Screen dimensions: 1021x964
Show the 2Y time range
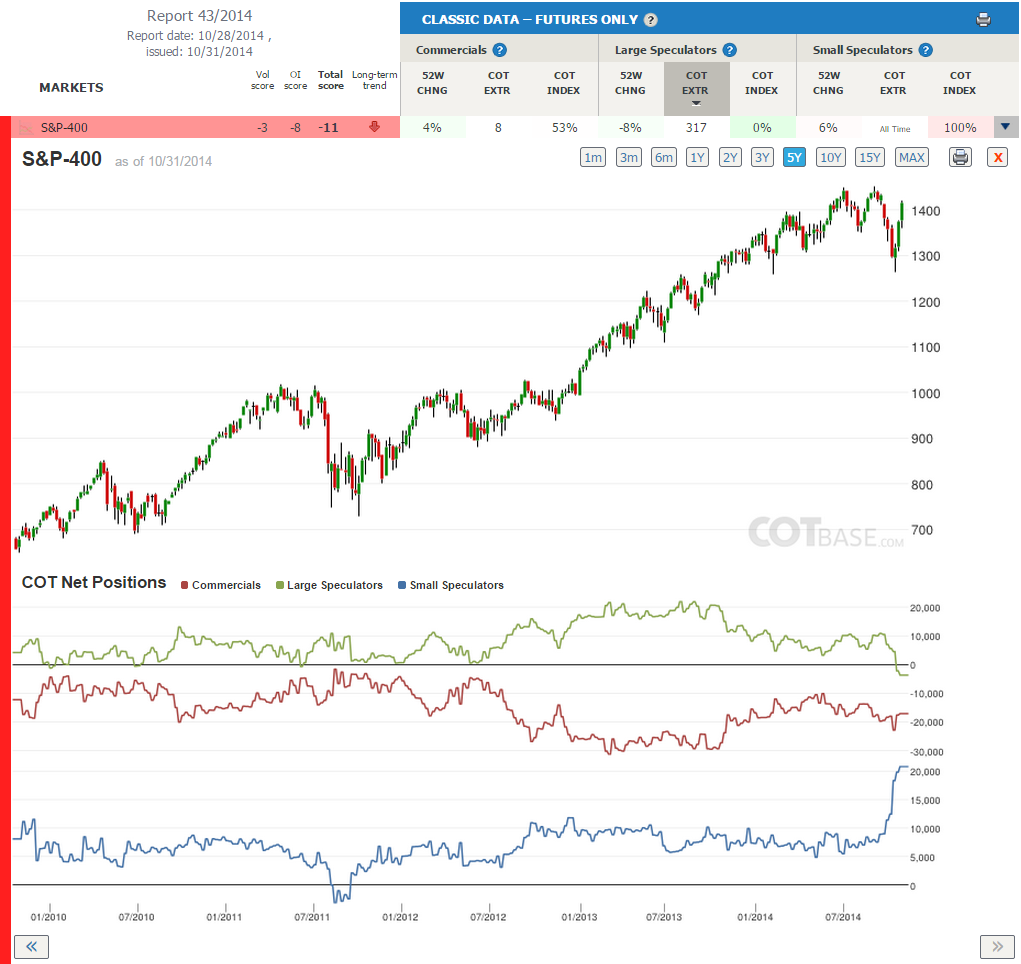730,158
